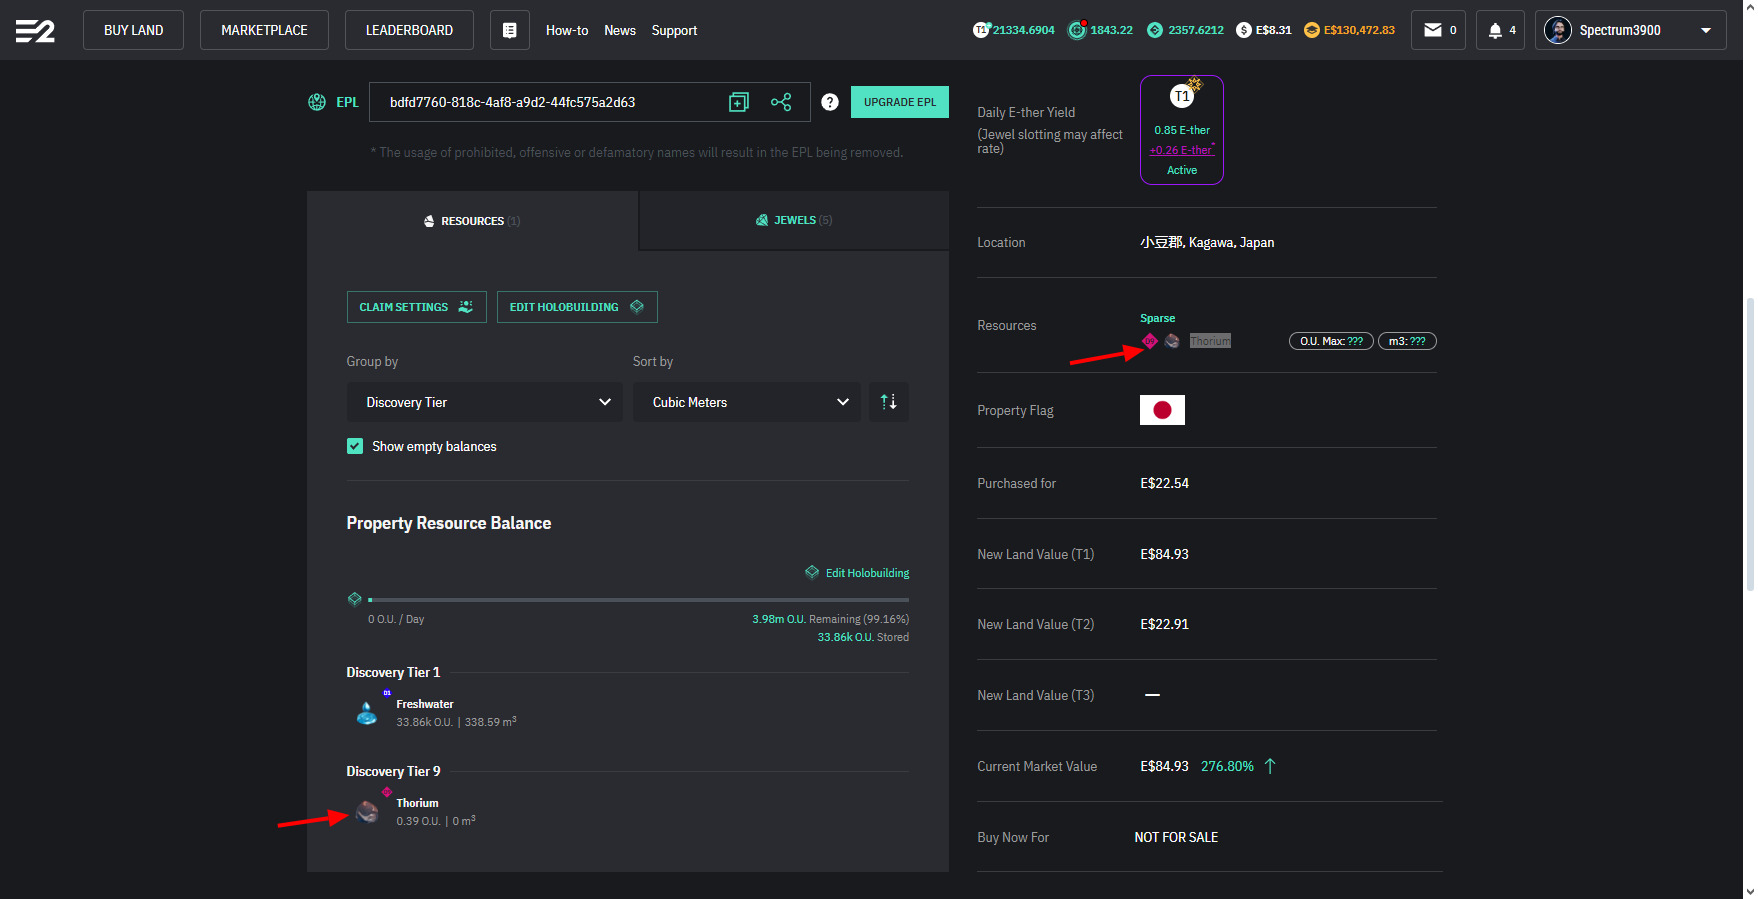
Task: Toggle sort direction arrows icon
Action: tap(888, 402)
